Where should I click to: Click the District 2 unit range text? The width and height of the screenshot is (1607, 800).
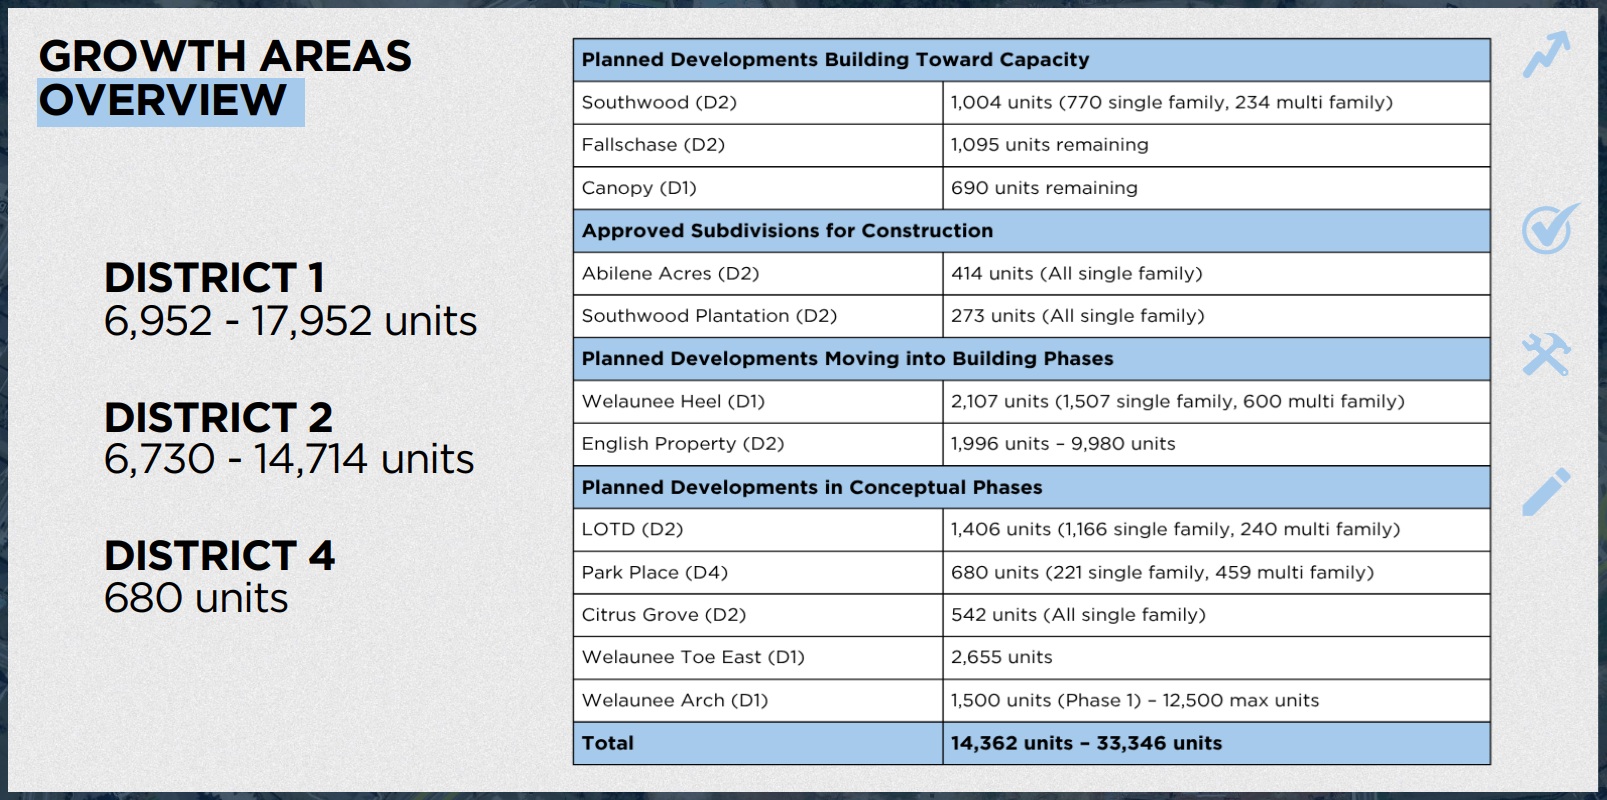pos(289,459)
